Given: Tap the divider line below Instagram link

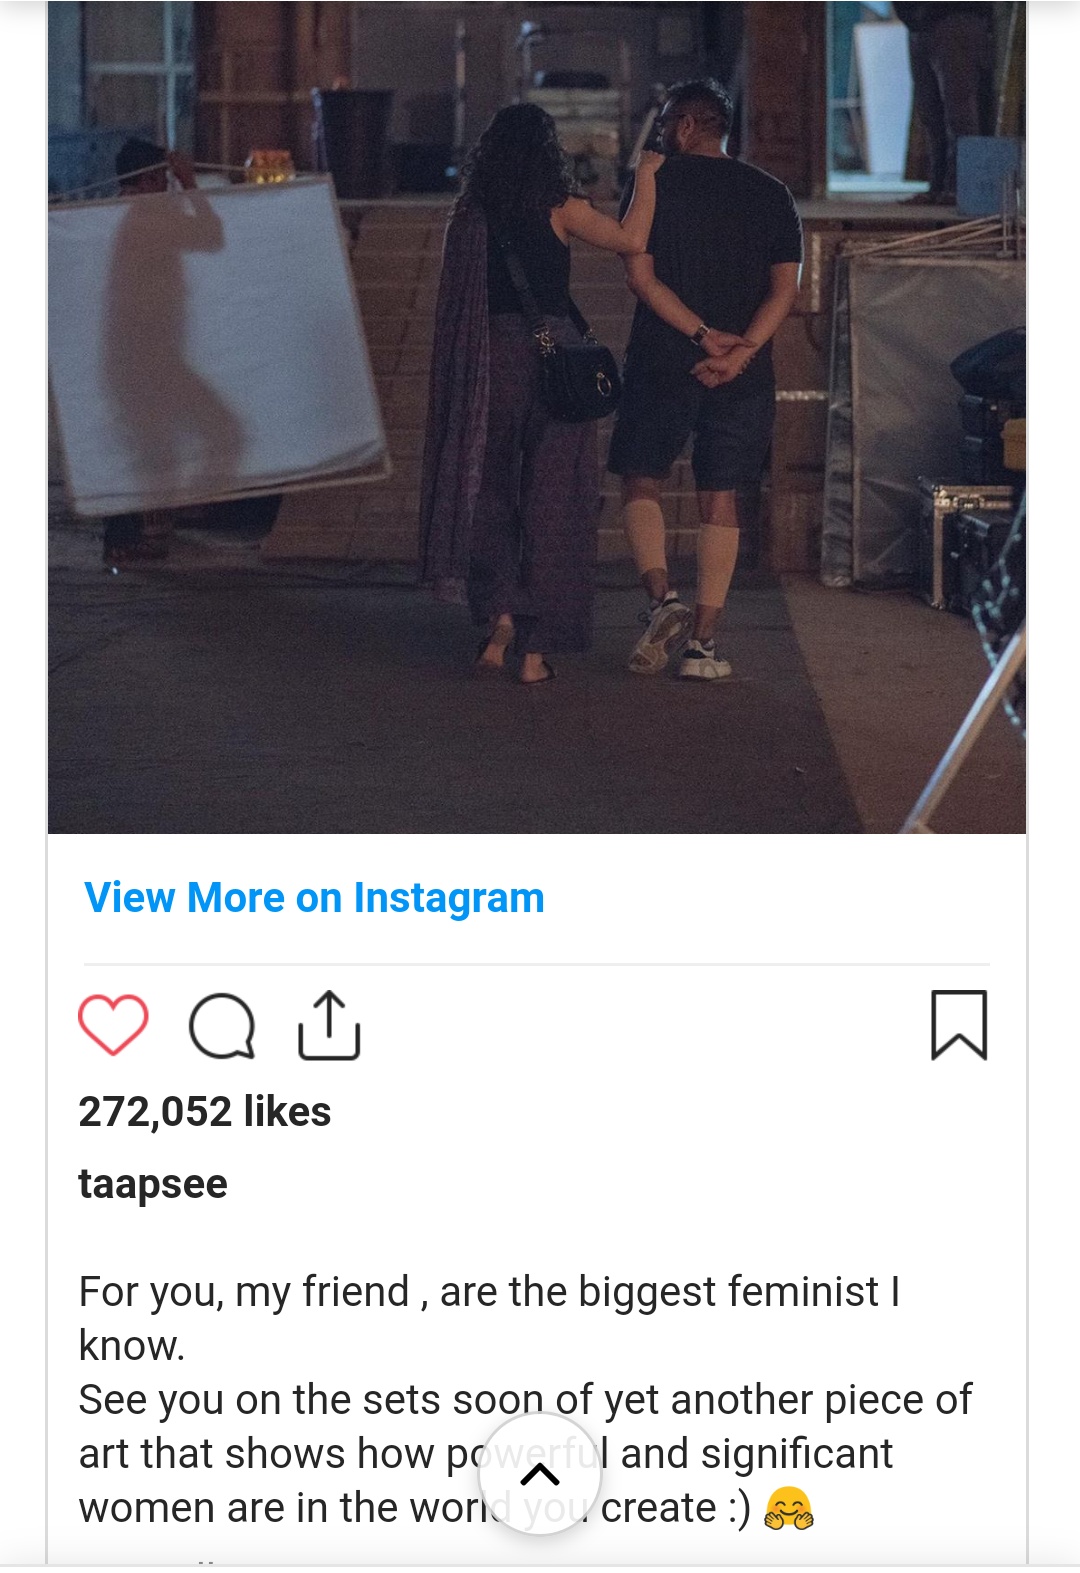Looking at the screenshot, I should tap(537, 964).
